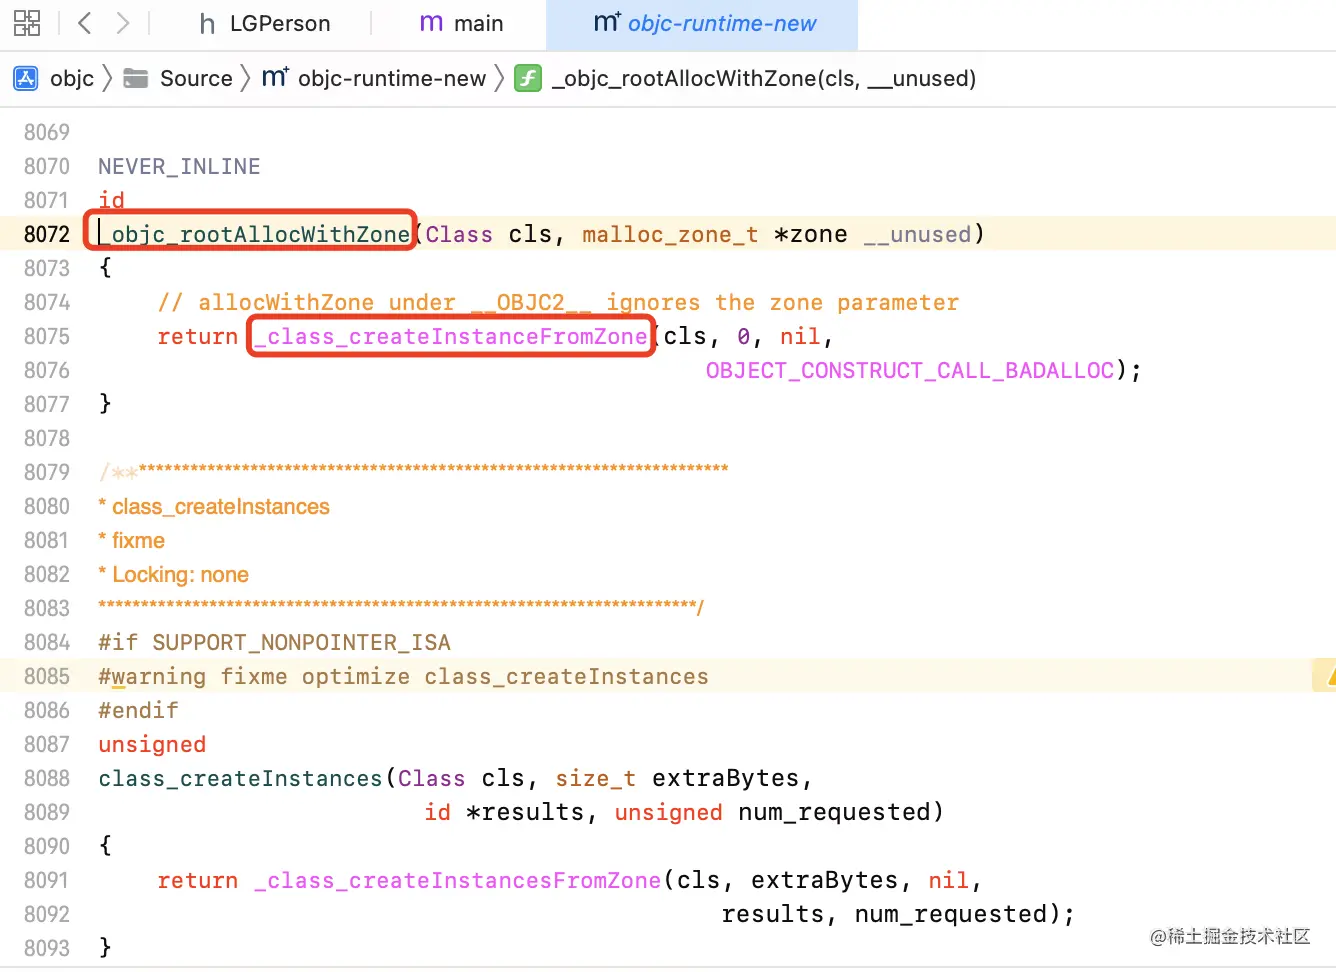
Task: Click the Source folder icon in jump bar
Action: click(x=136, y=78)
